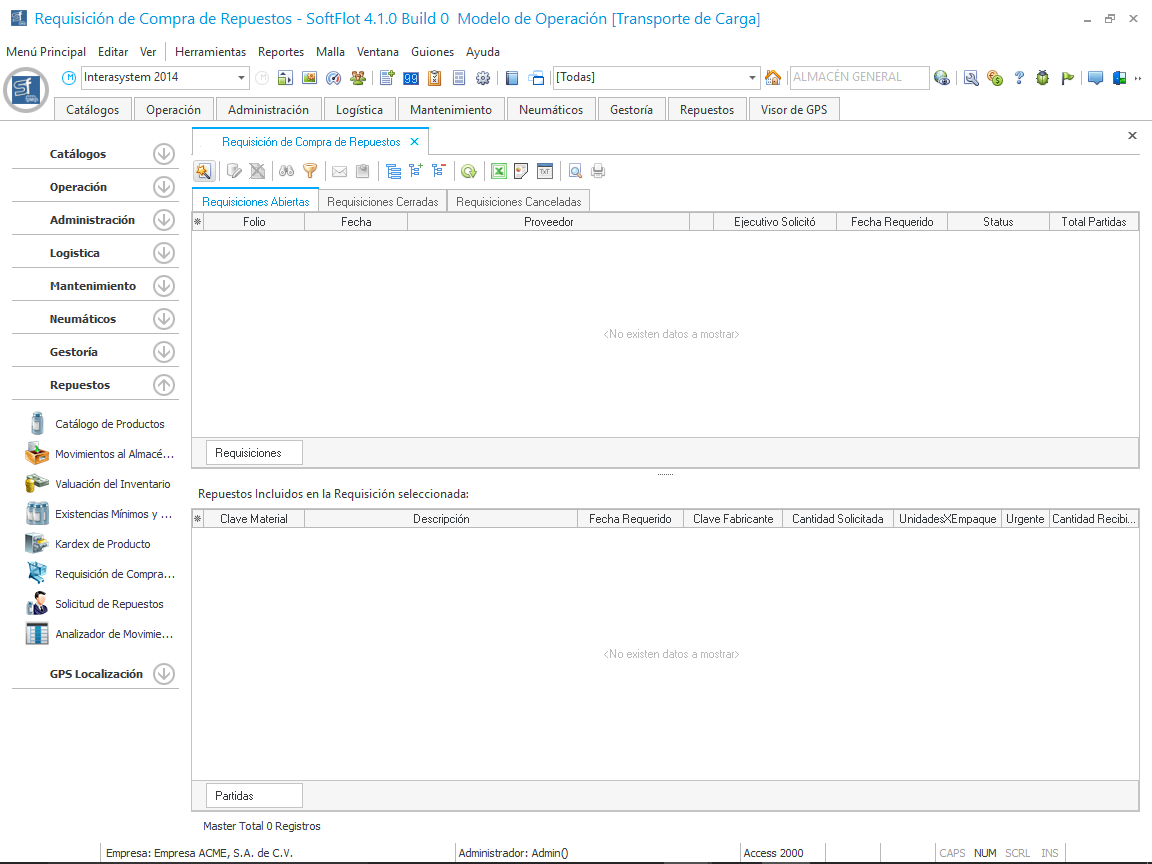Open Kardex de Producto from the sidebar
This screenshot has width=1152, height=864.
(x=102, y=544)
